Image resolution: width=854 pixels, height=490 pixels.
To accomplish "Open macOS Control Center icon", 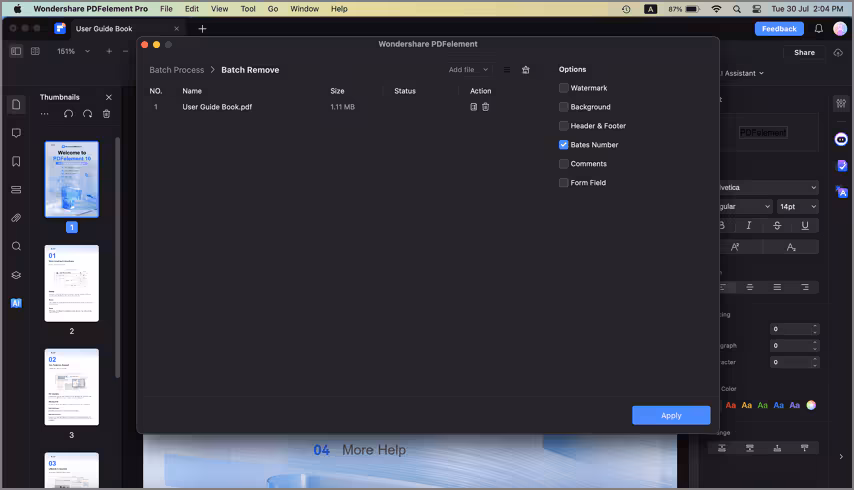I will coord(757,9).
